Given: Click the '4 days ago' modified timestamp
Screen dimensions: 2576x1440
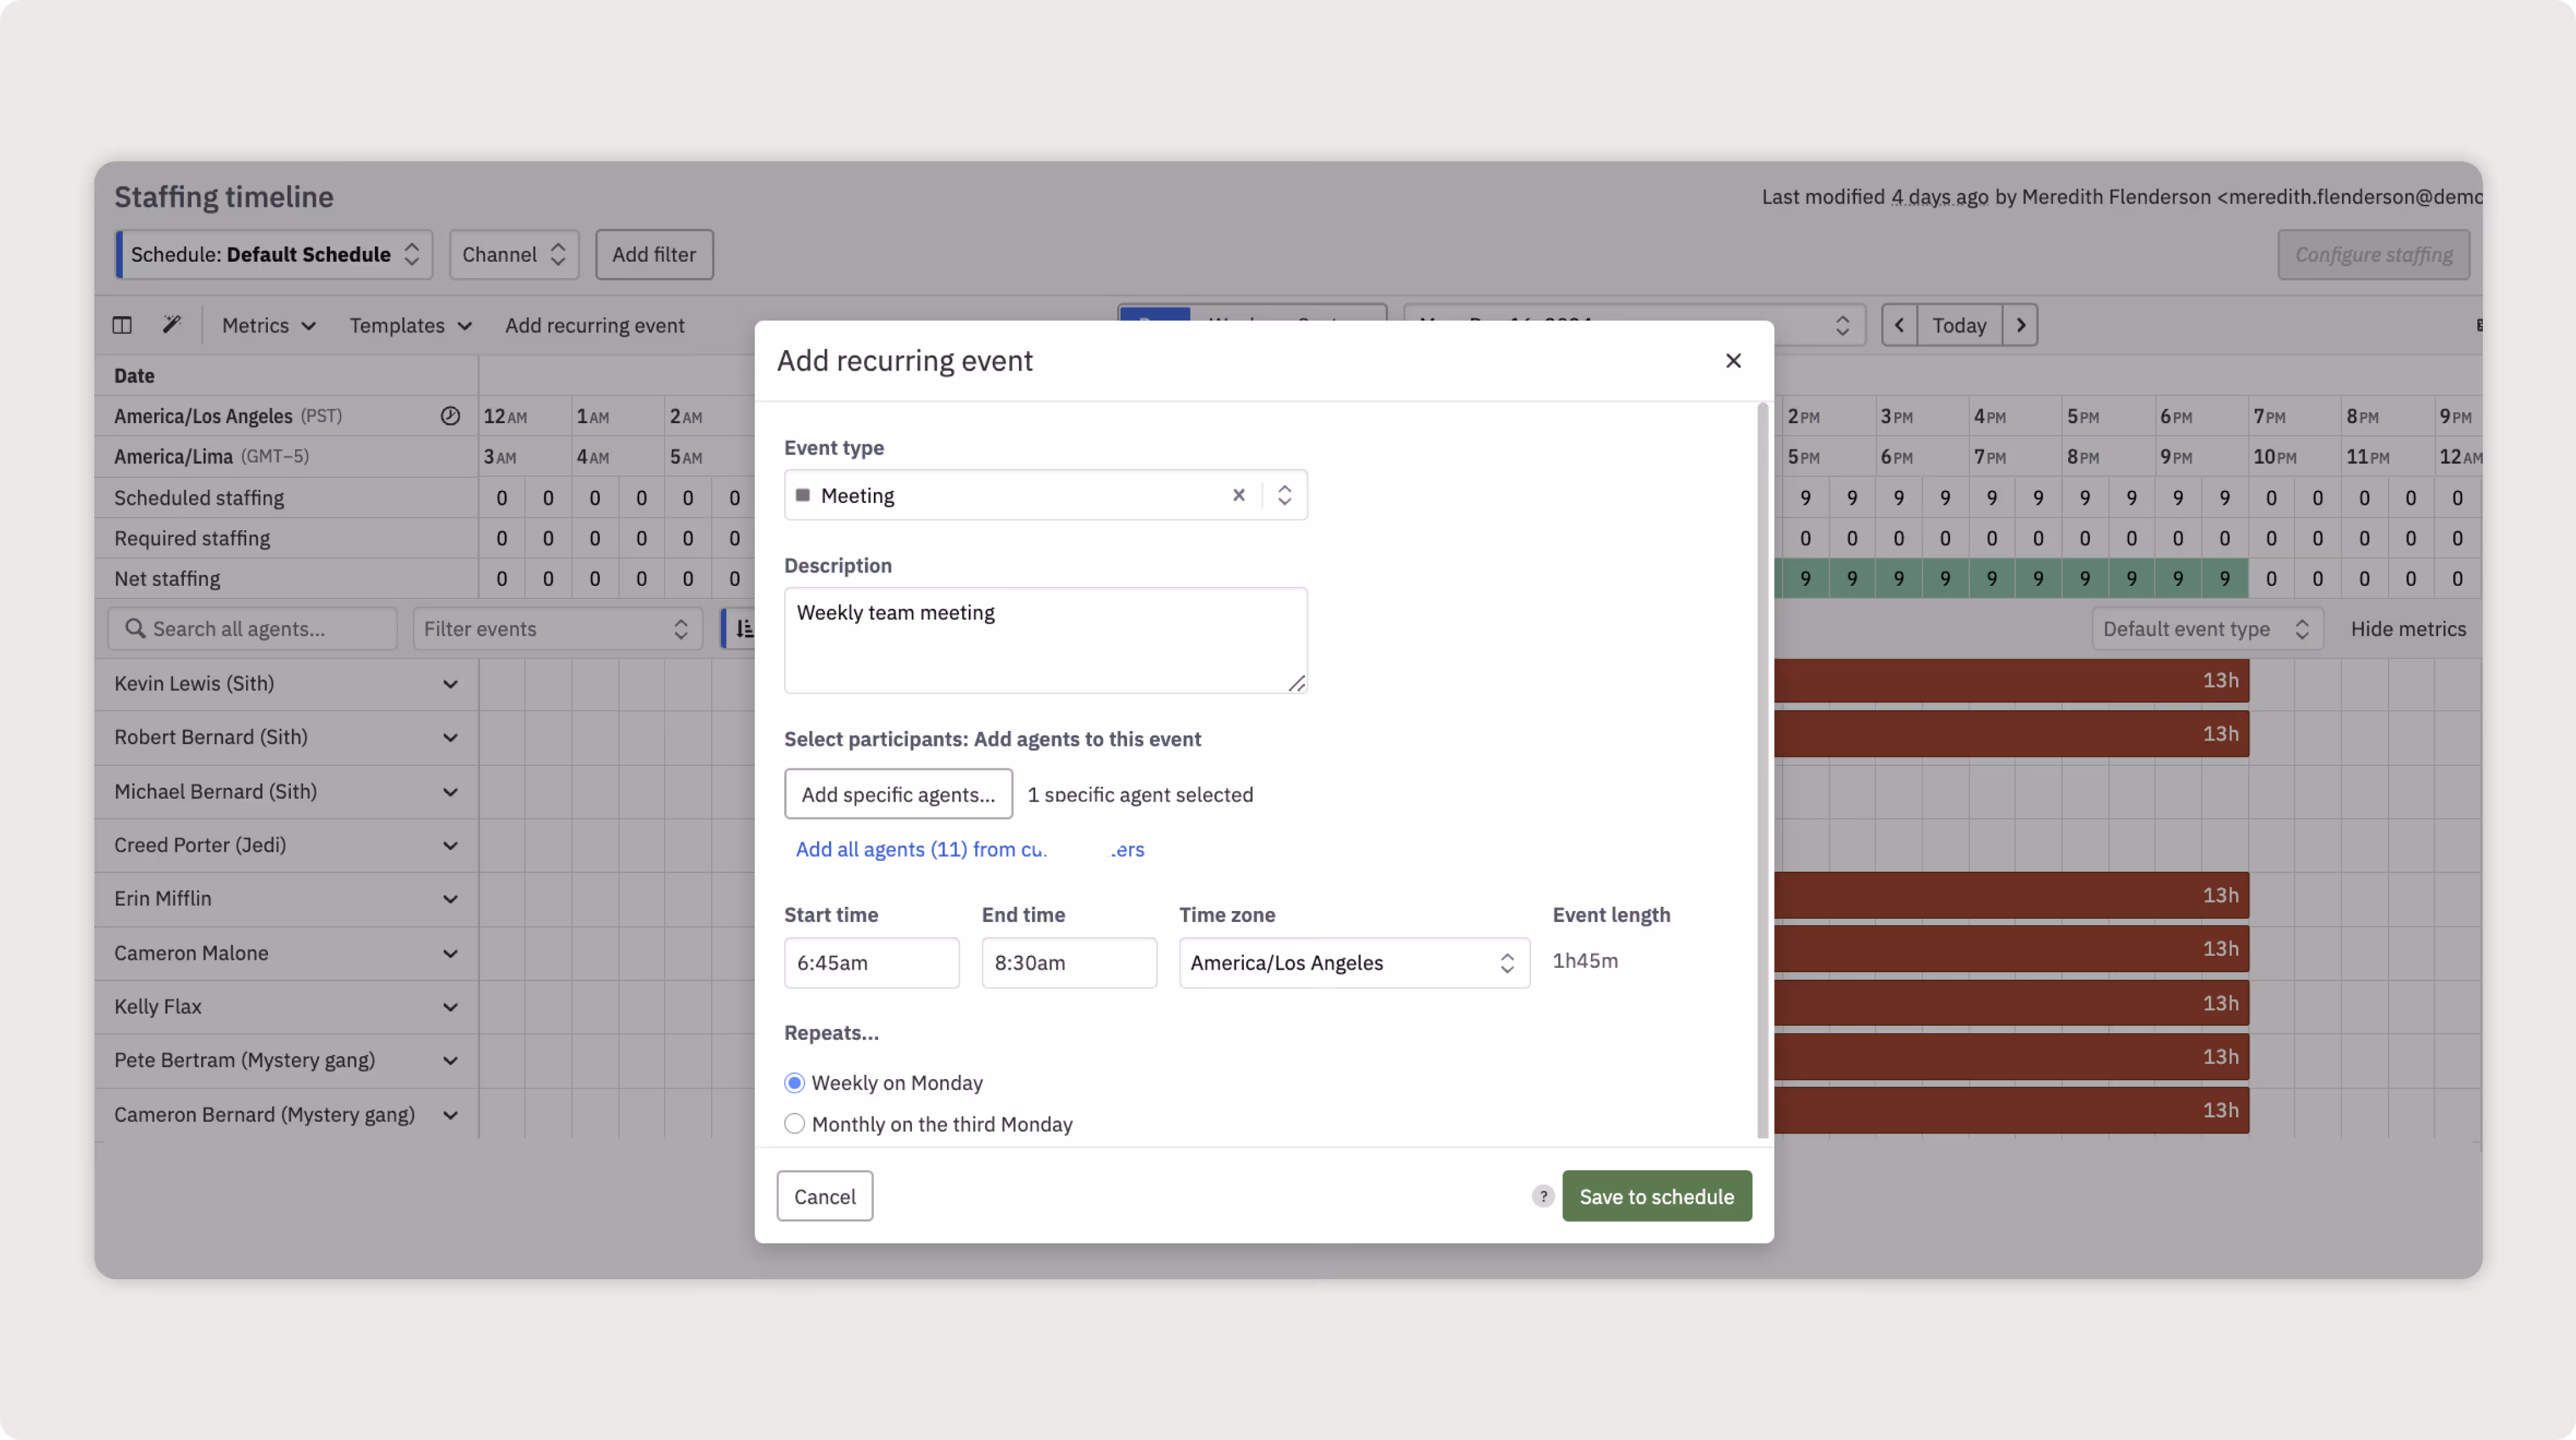Looking at the screenshot, I should (x=1939, y=196).
